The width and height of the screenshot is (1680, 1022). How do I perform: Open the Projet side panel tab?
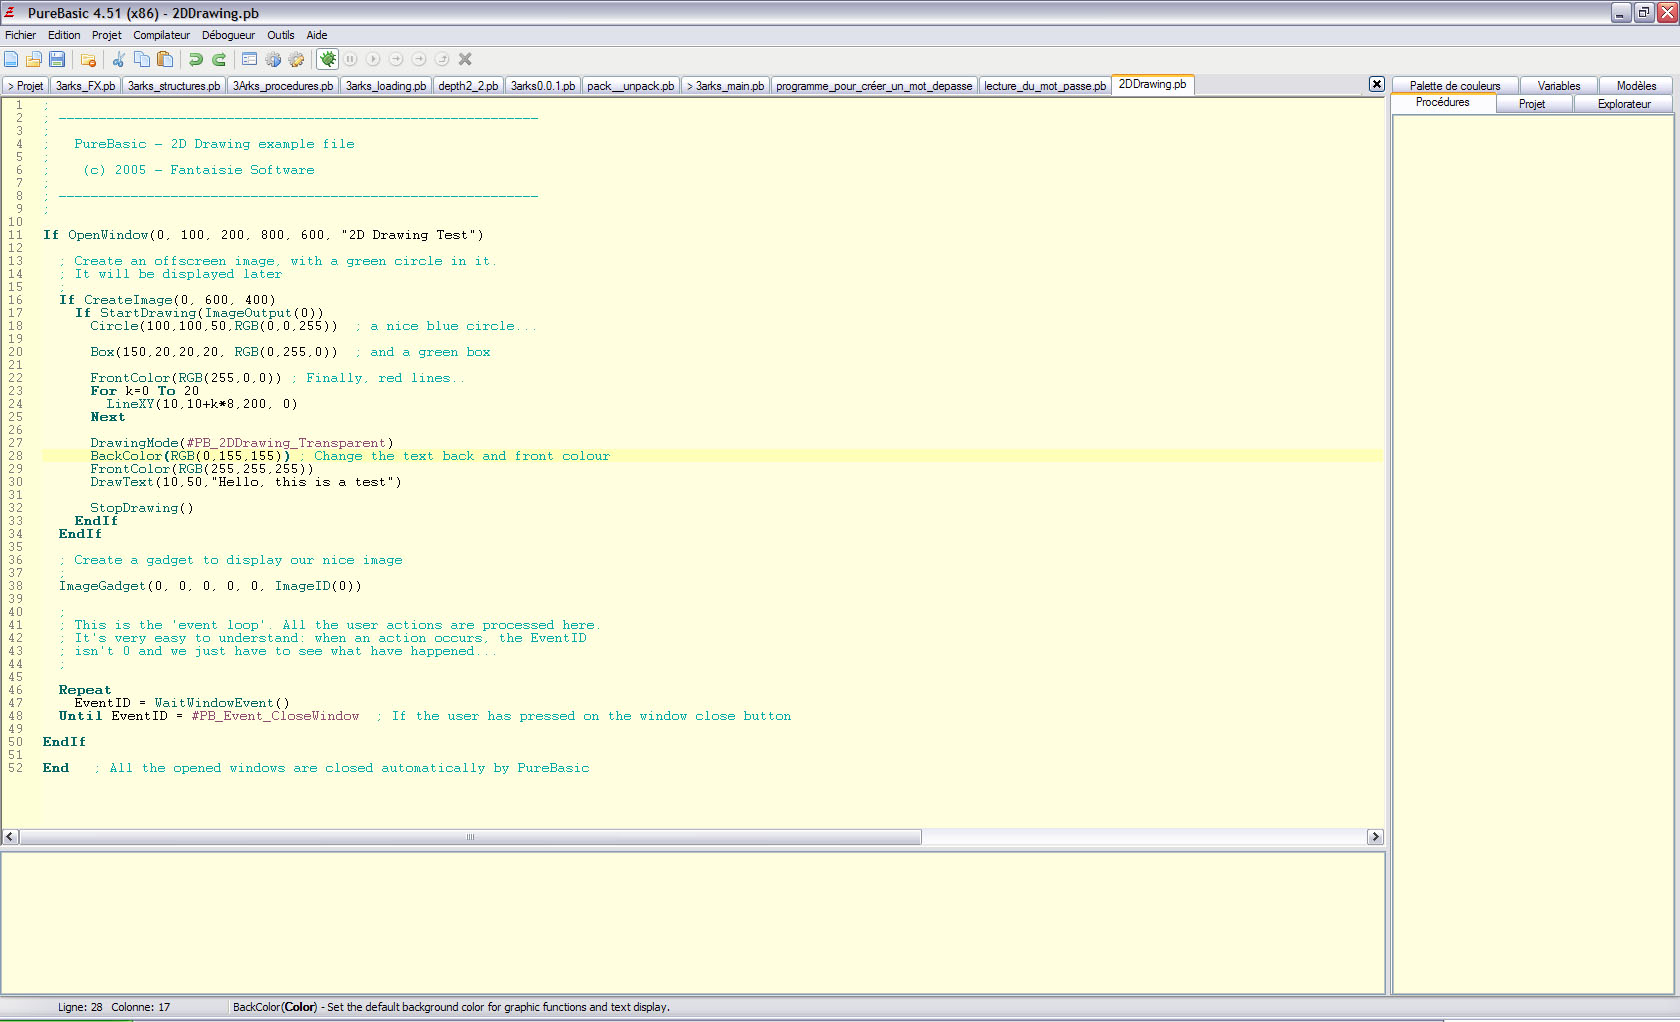(x=1532, y=104)
